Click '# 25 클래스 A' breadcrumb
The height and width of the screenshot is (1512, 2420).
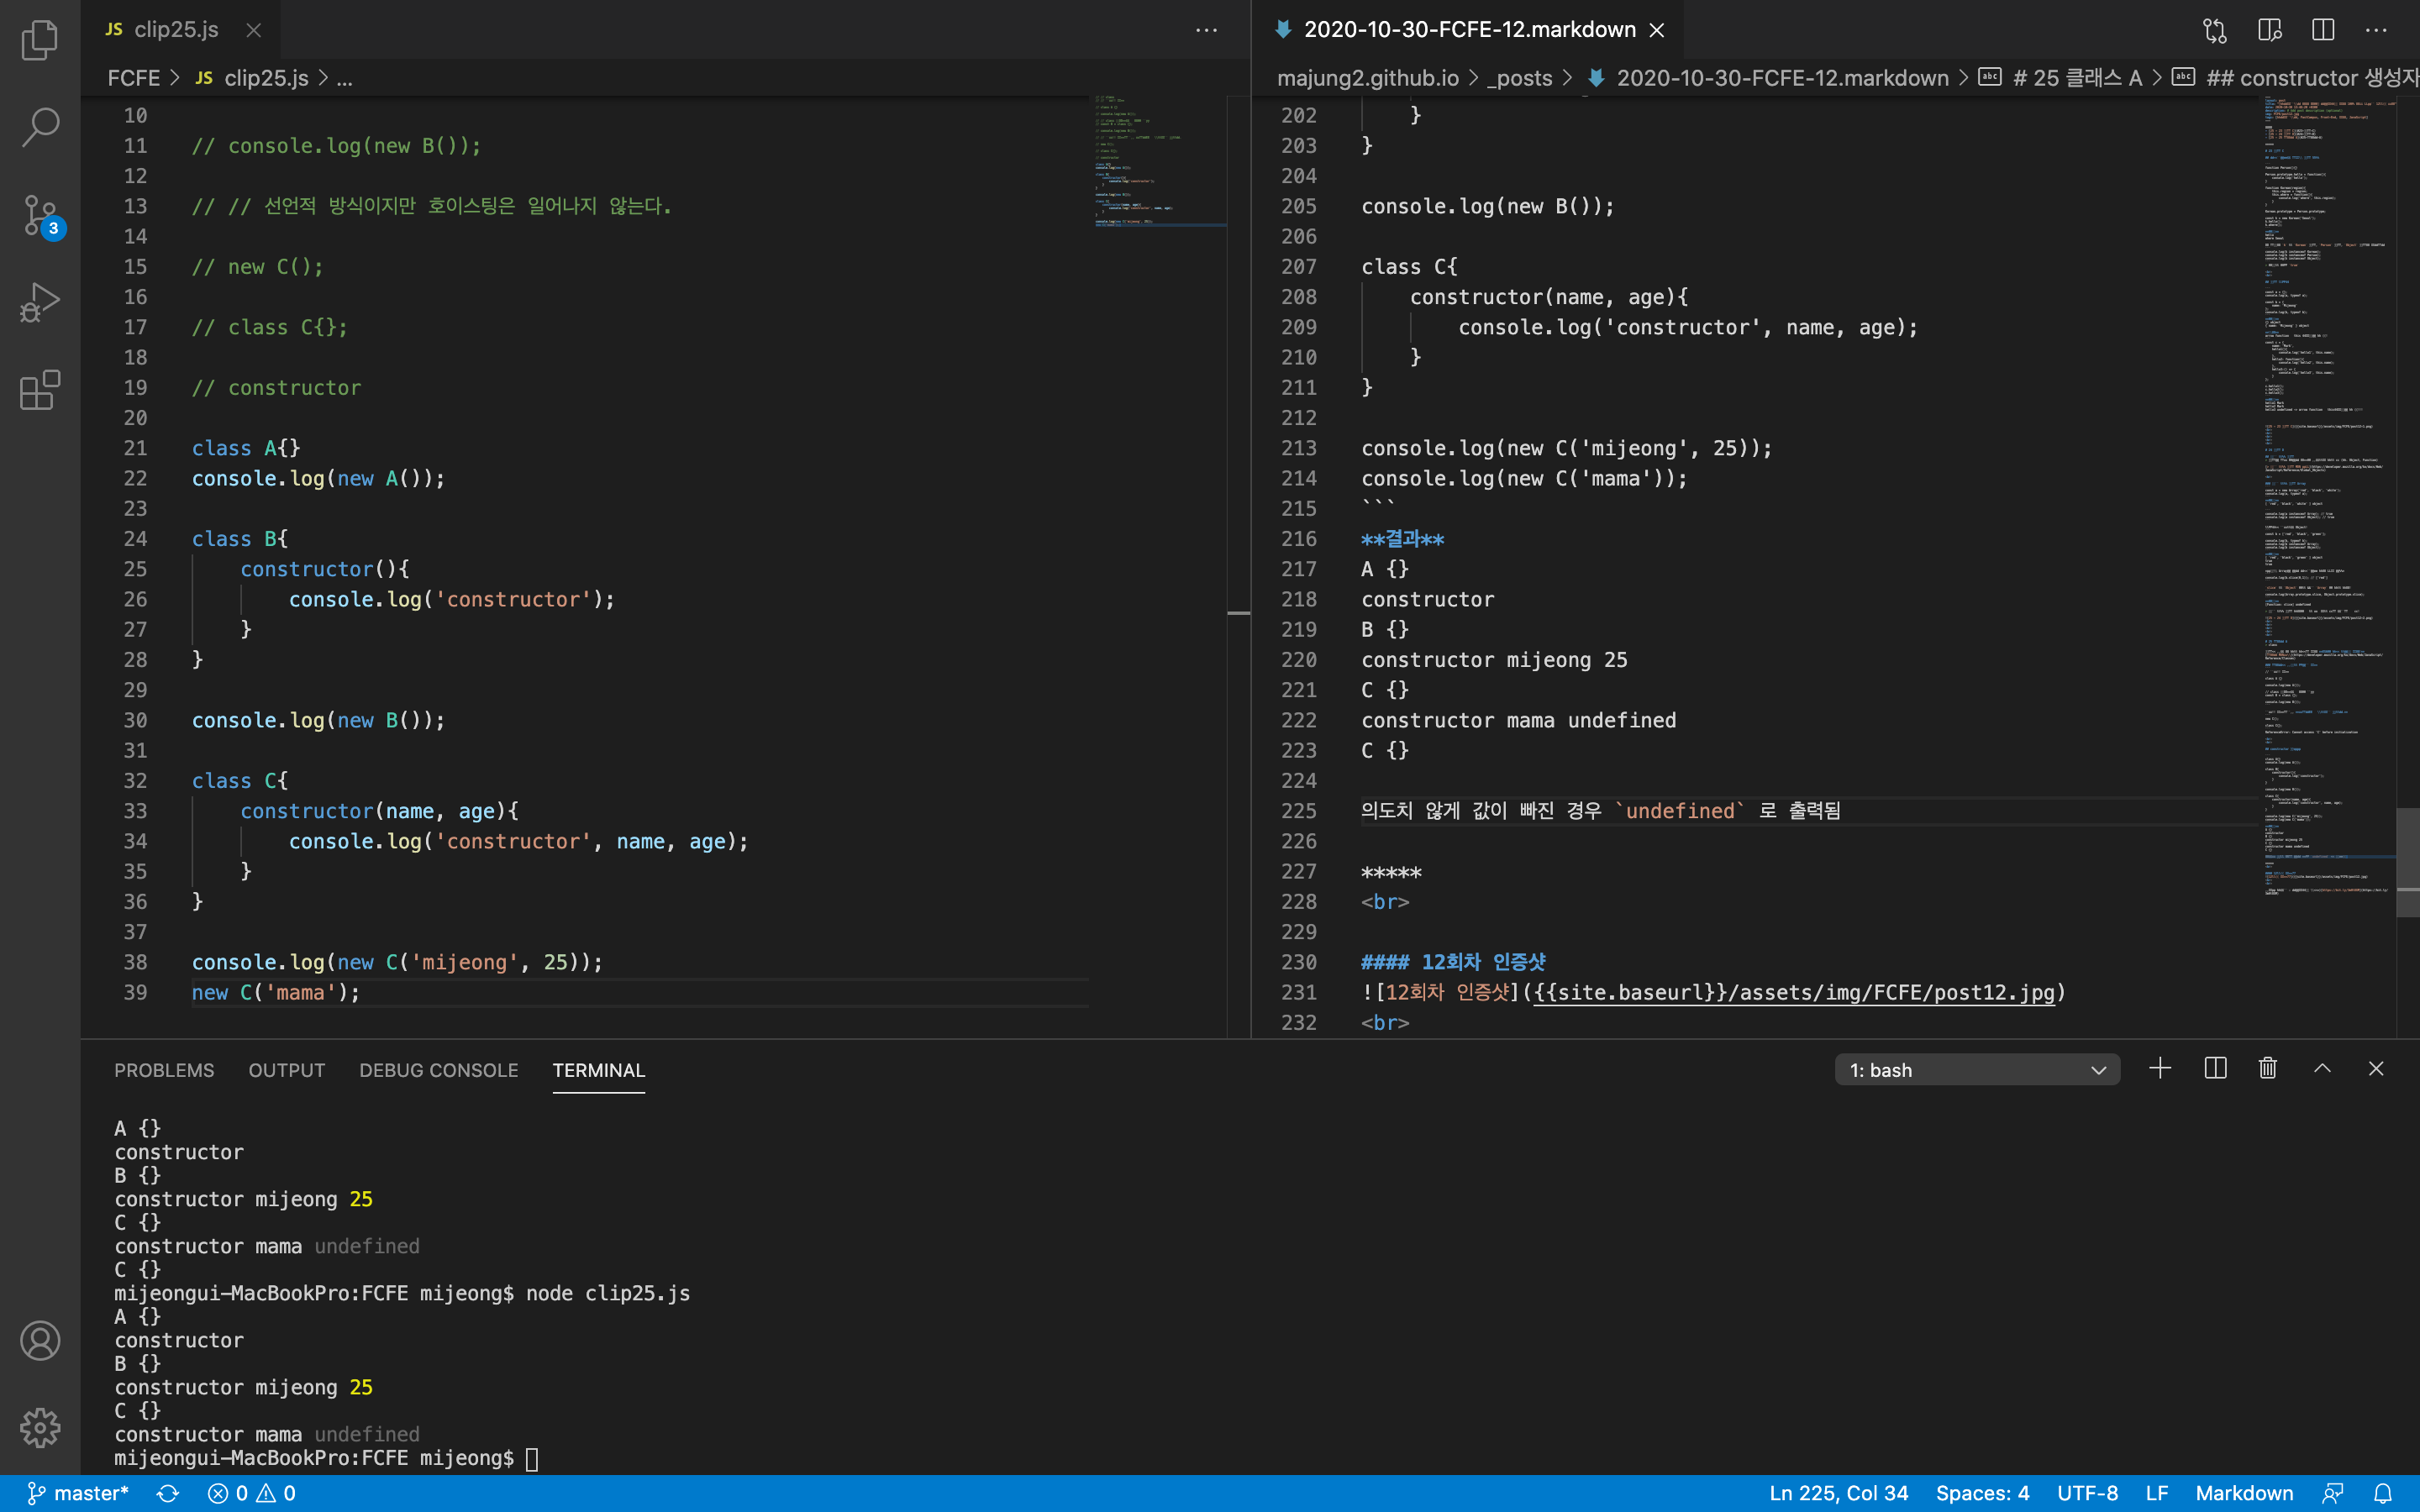coord(2061,78)
